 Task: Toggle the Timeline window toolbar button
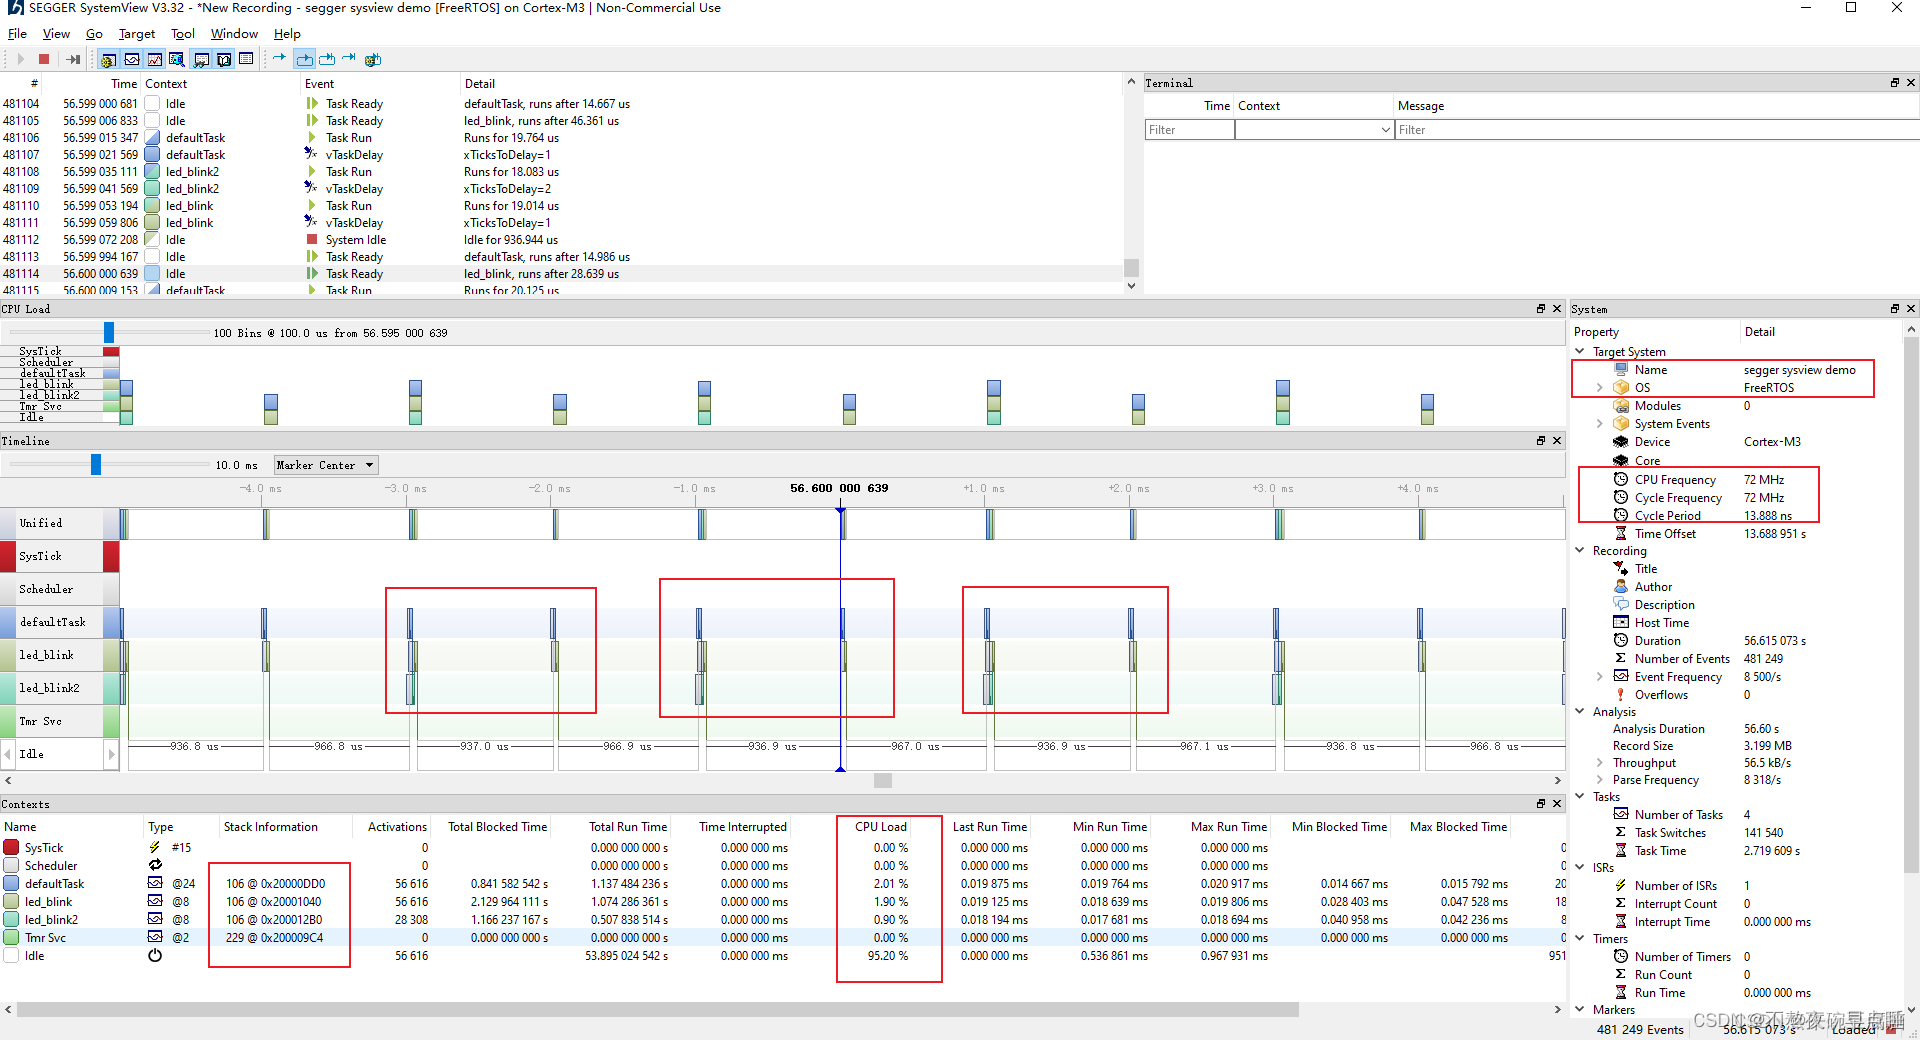coord(131,59)
